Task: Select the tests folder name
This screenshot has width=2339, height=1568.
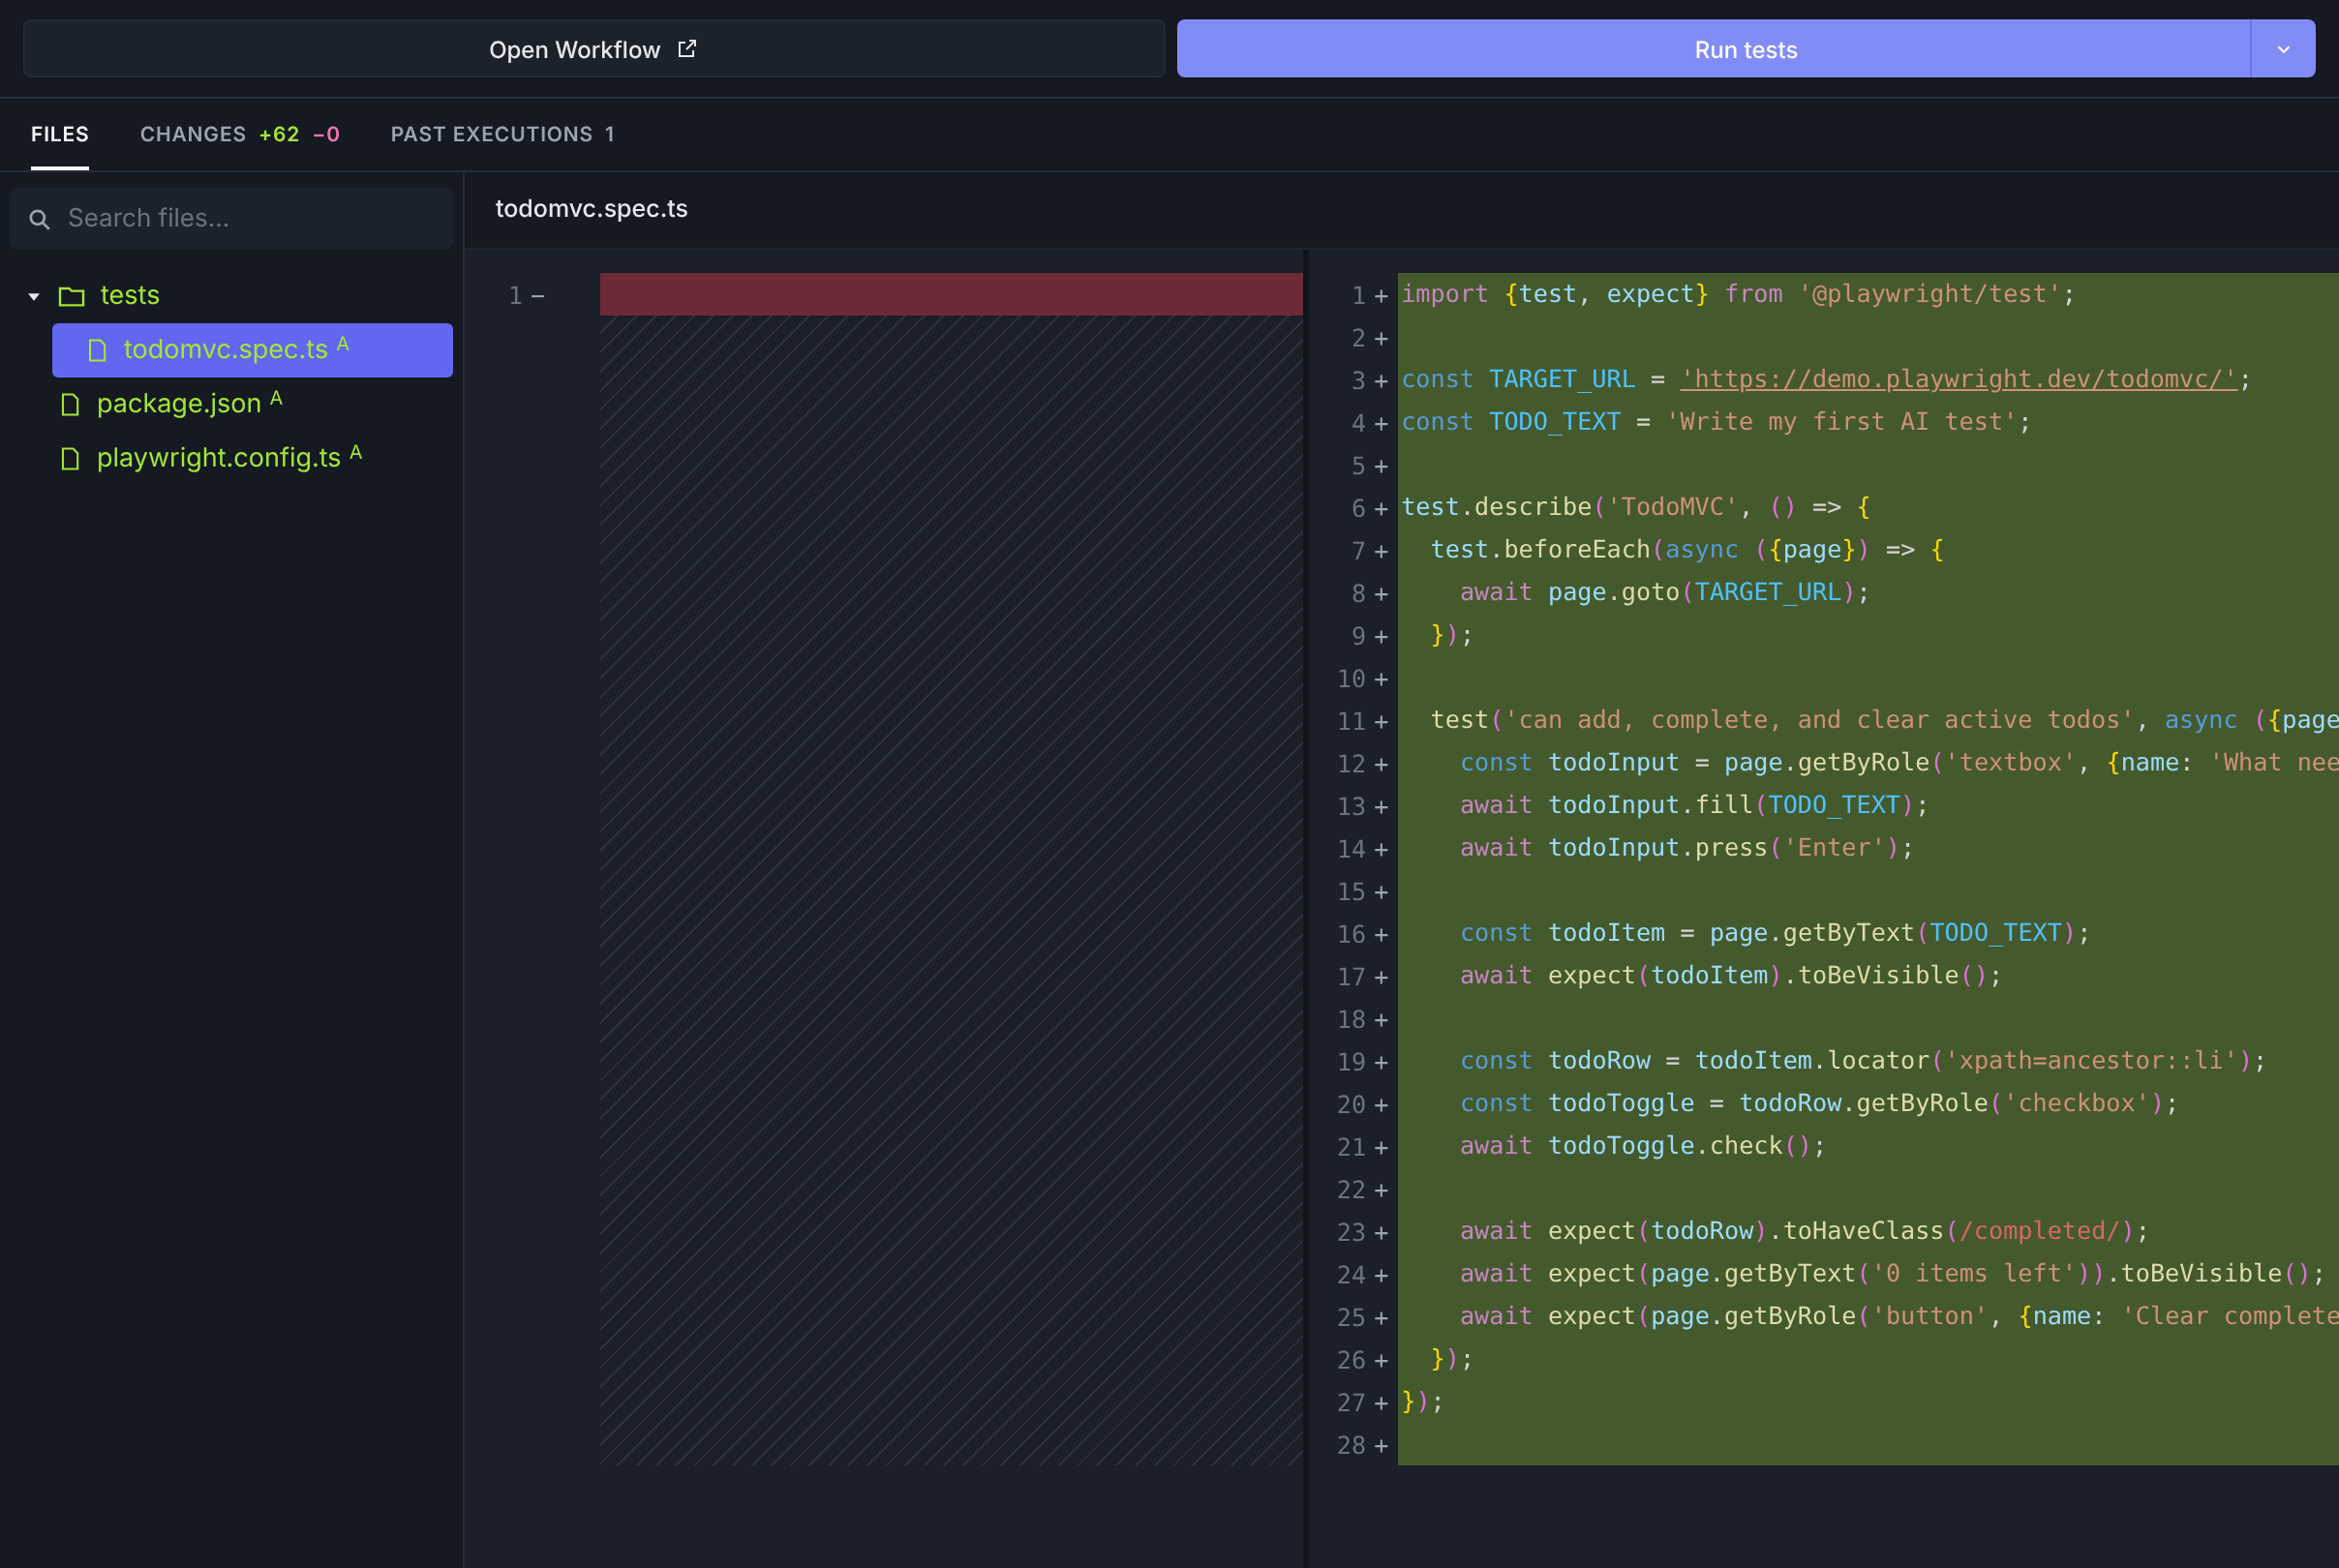Action: tap(130, 295)
